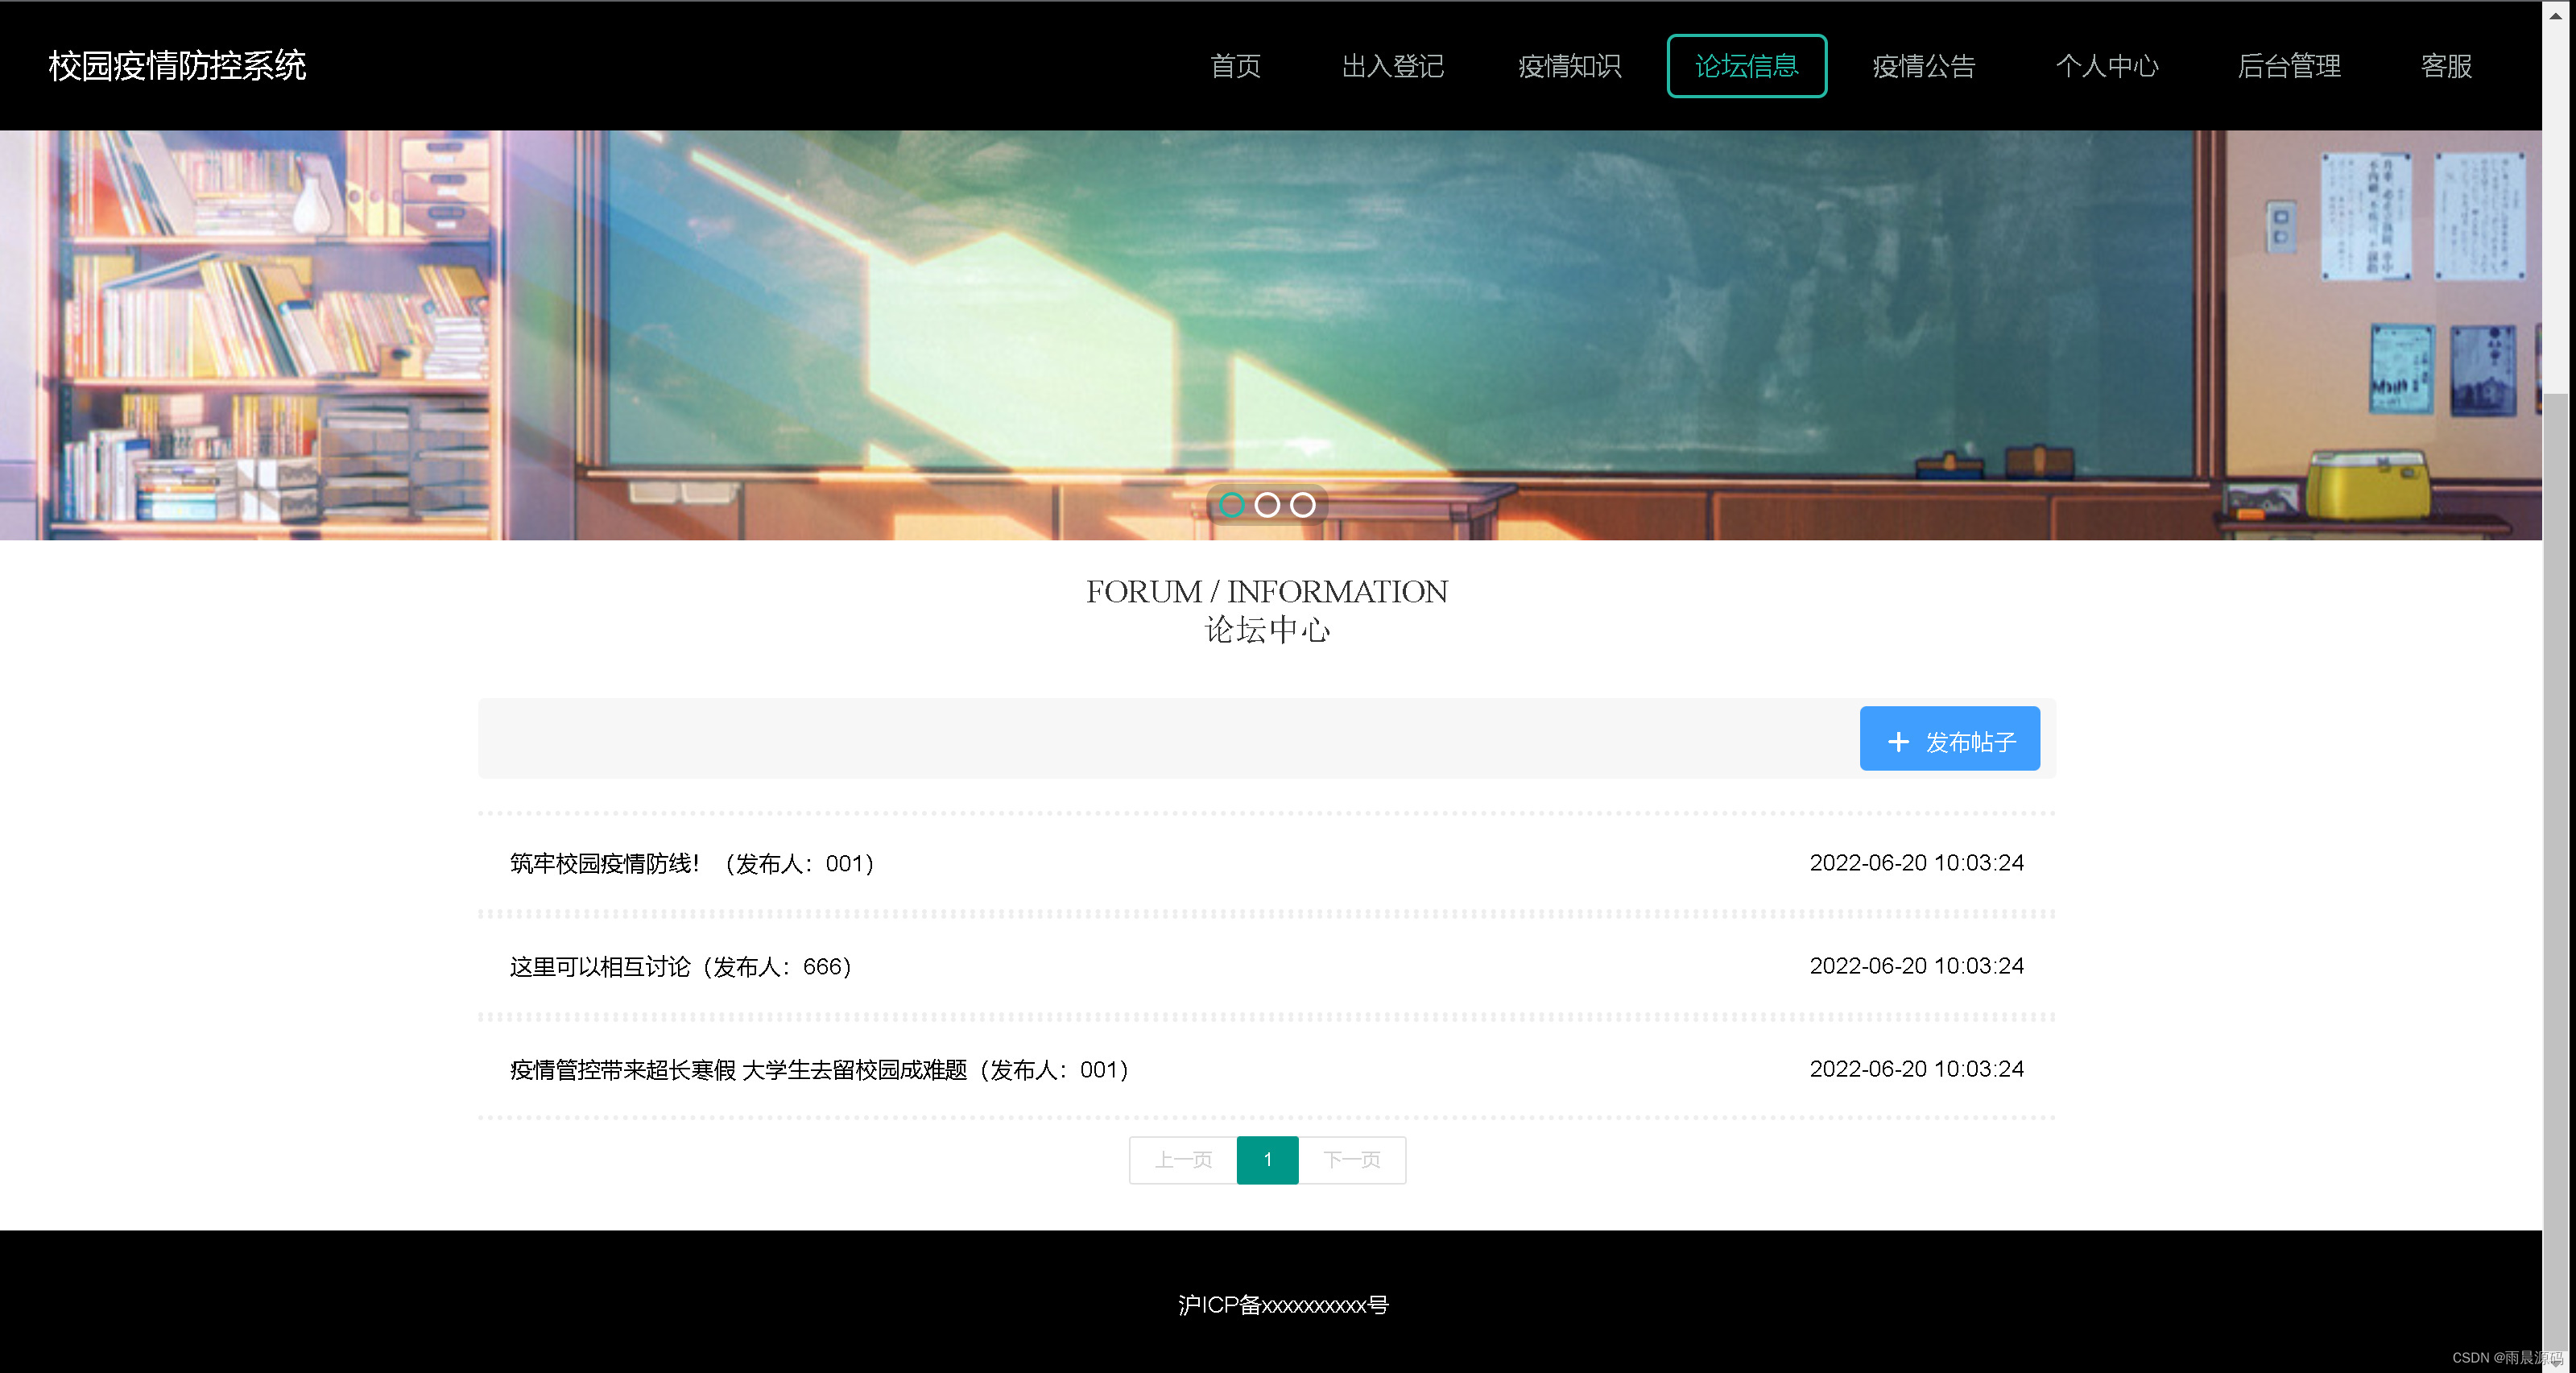Click timestamp of post 疫情管控带来超长寒假

(1916, 1069)
